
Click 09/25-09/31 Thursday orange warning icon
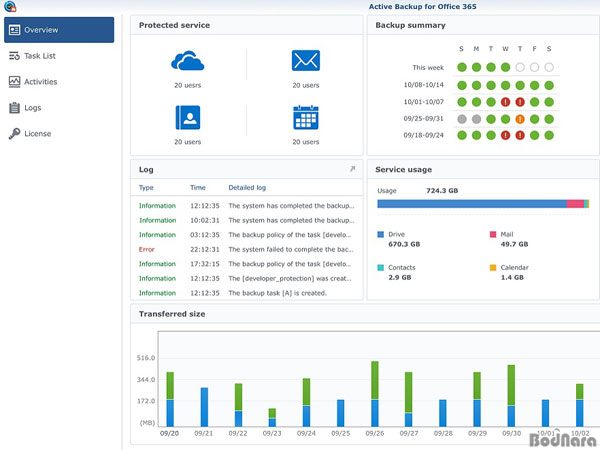tap(520, 119)
